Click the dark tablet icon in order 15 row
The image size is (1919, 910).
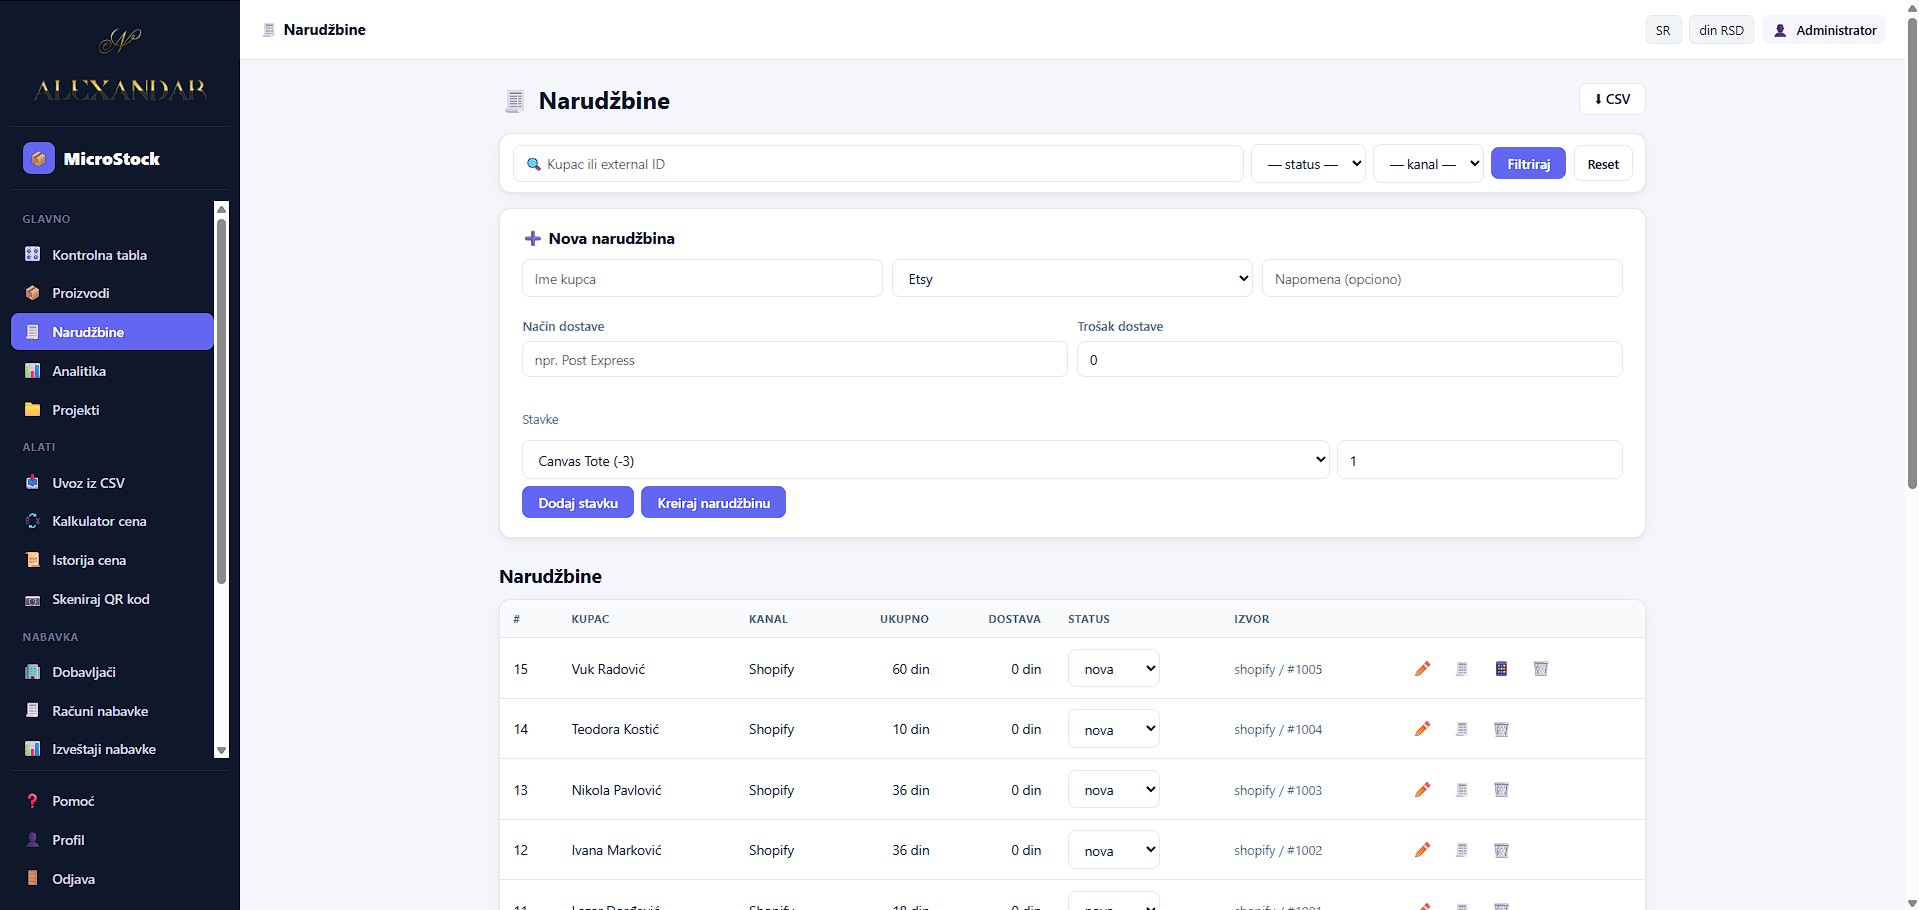click(x=1501, y=669)
